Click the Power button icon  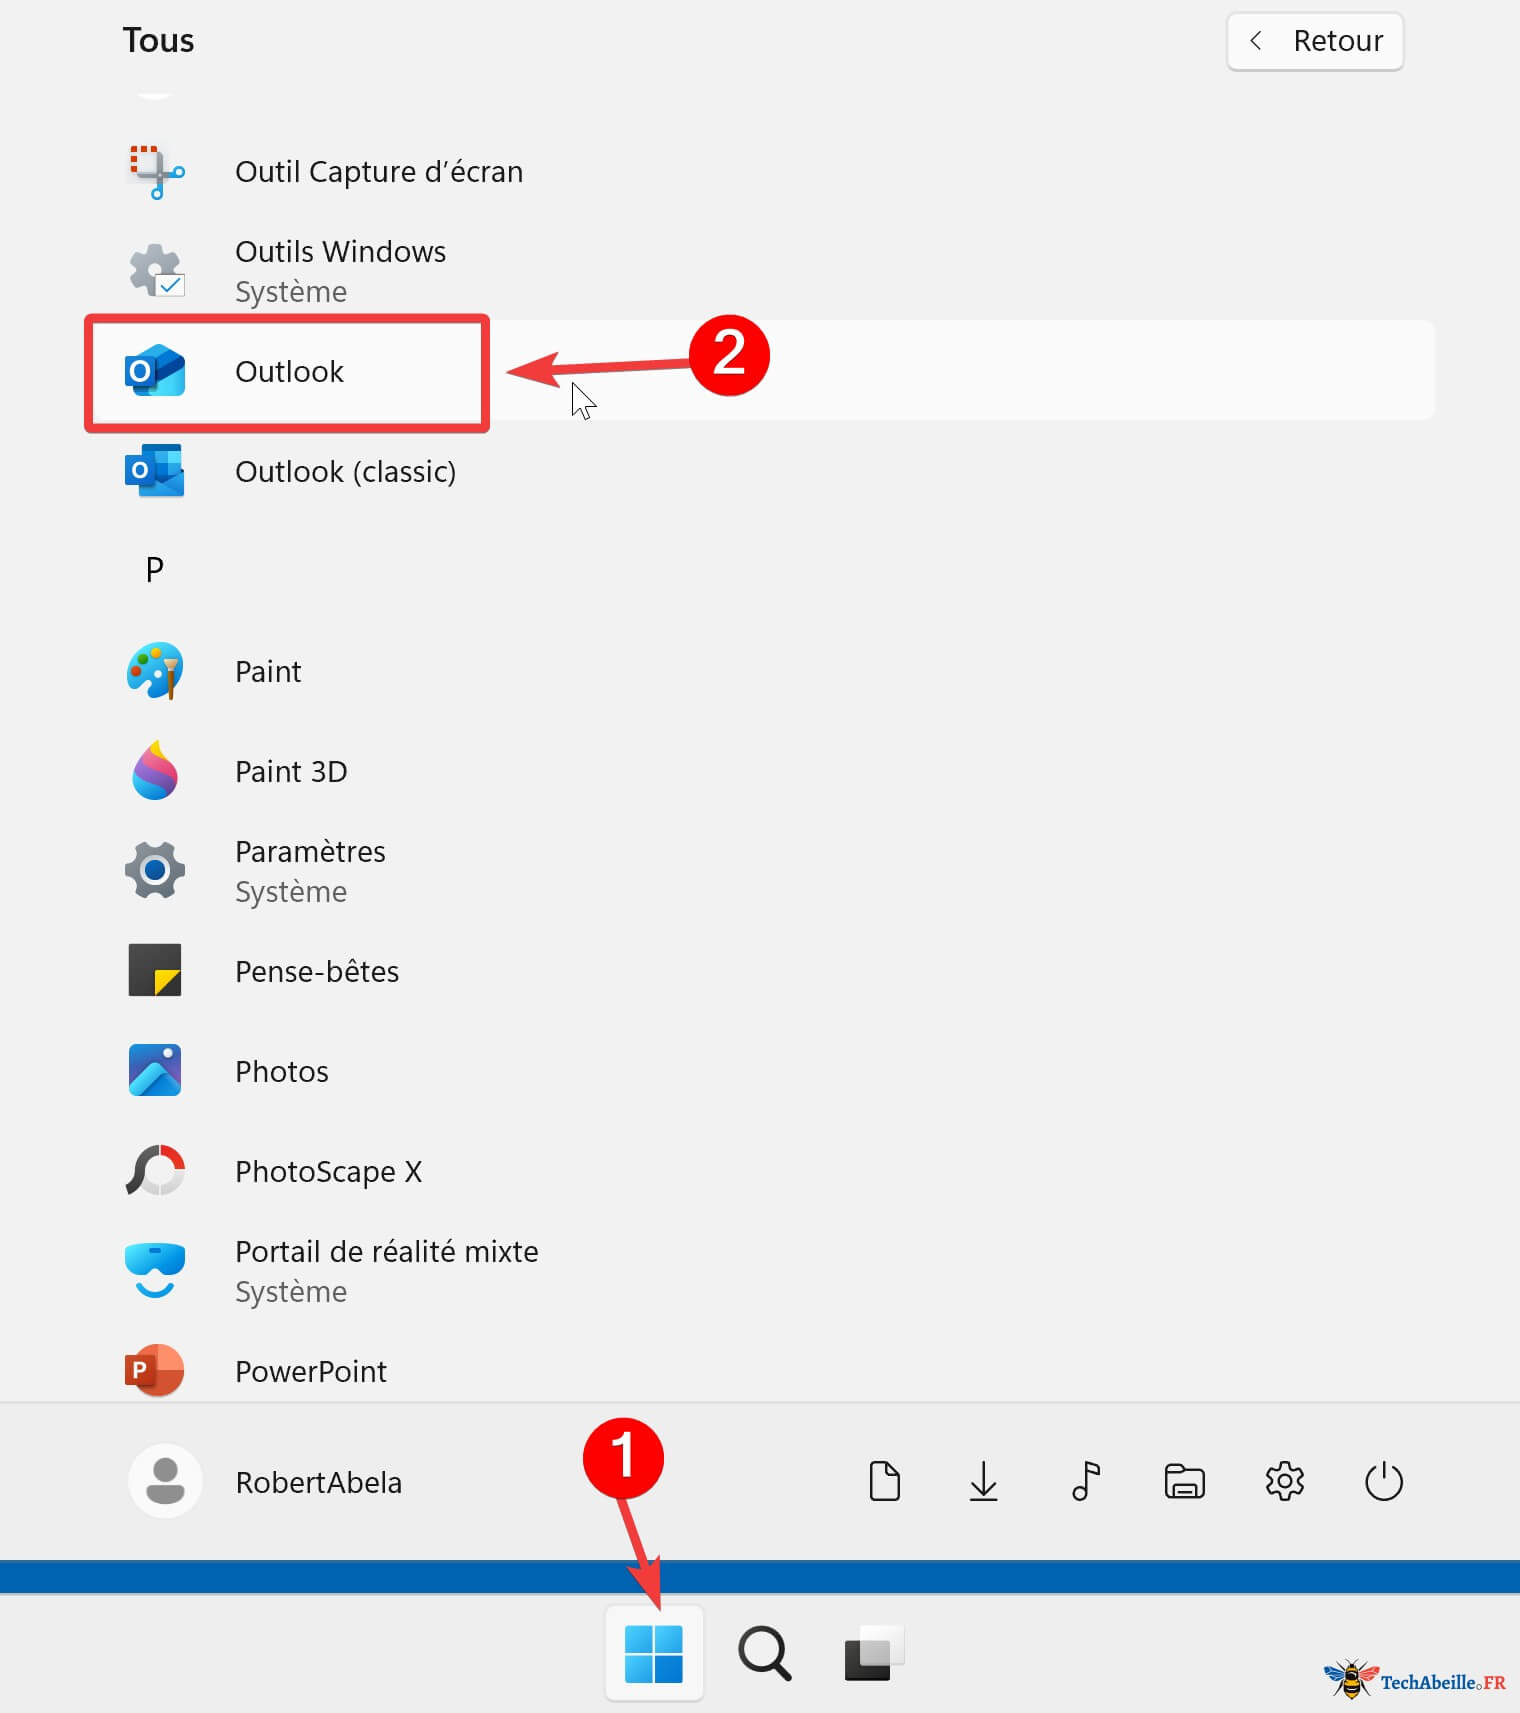coord(1384,1481)
